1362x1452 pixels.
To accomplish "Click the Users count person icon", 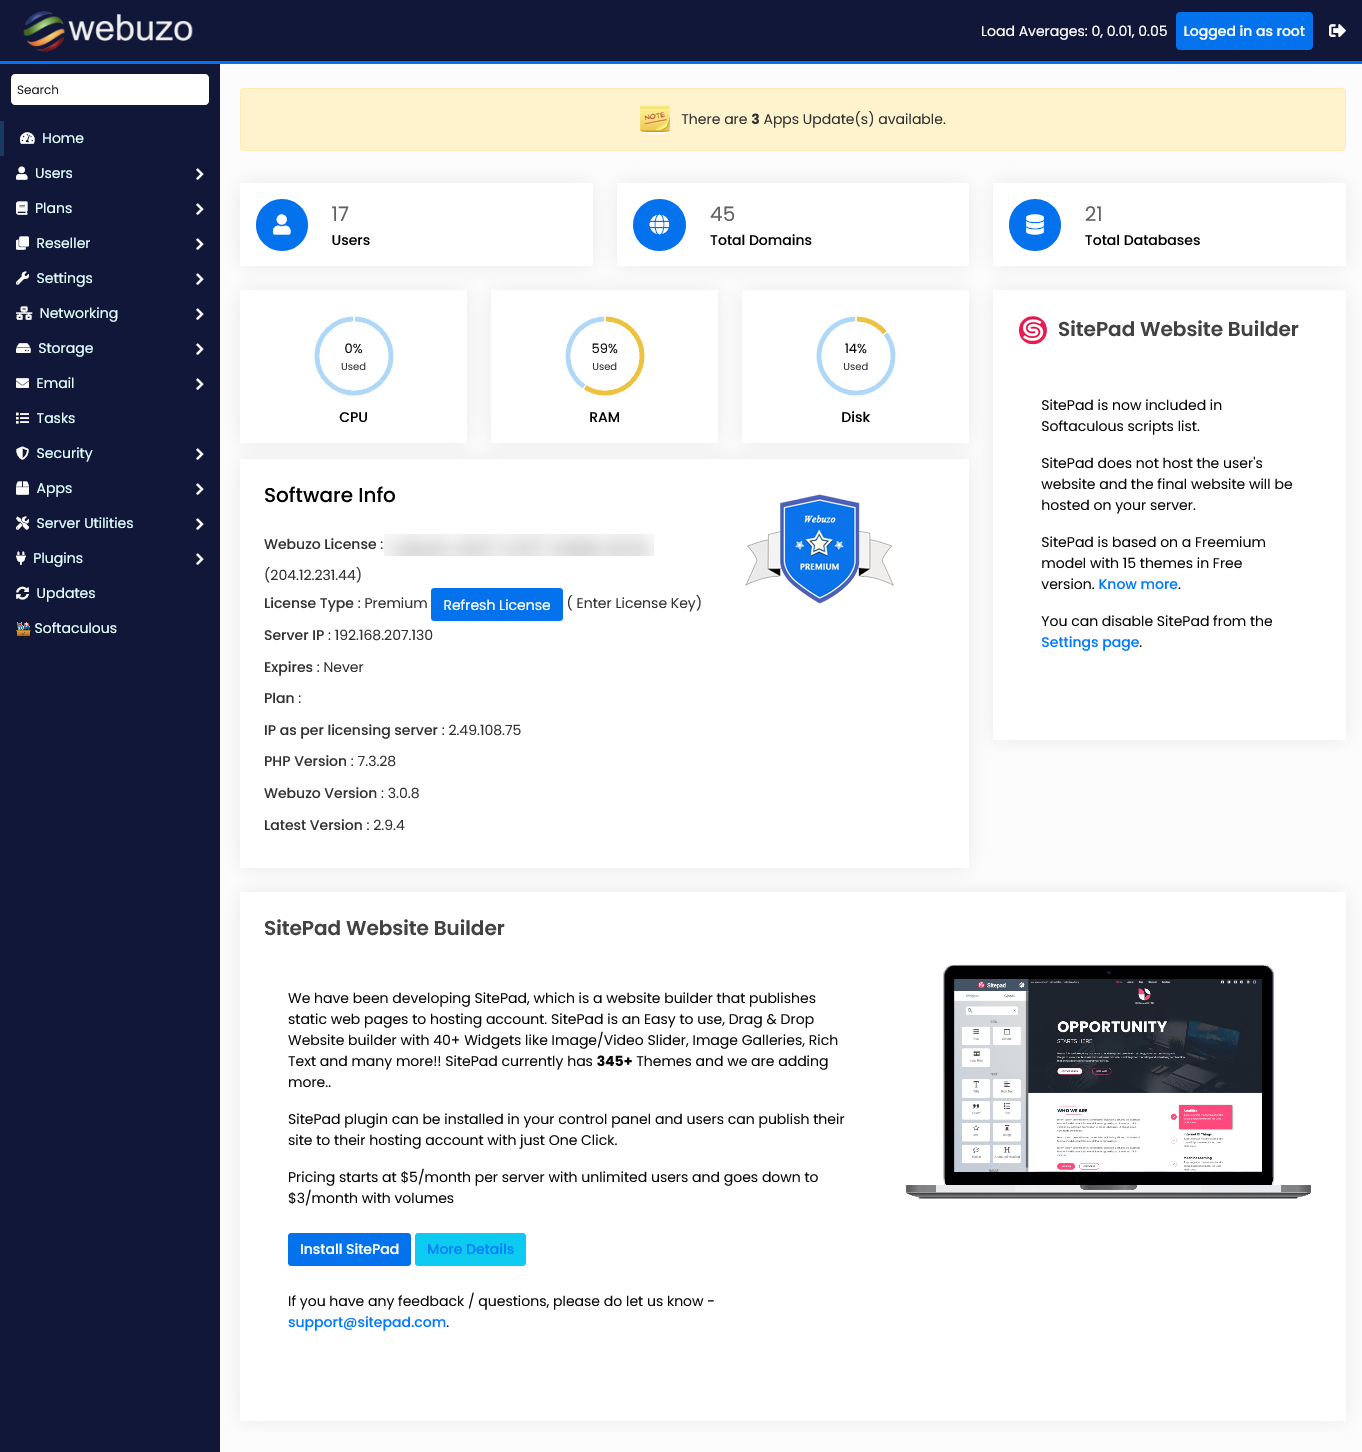I will point(282,225).
